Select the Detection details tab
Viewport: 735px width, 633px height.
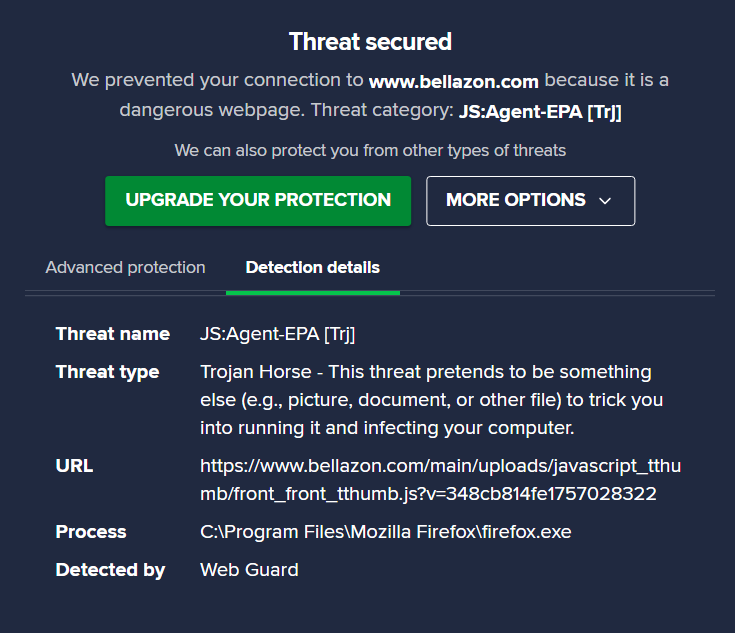[312, 268]
